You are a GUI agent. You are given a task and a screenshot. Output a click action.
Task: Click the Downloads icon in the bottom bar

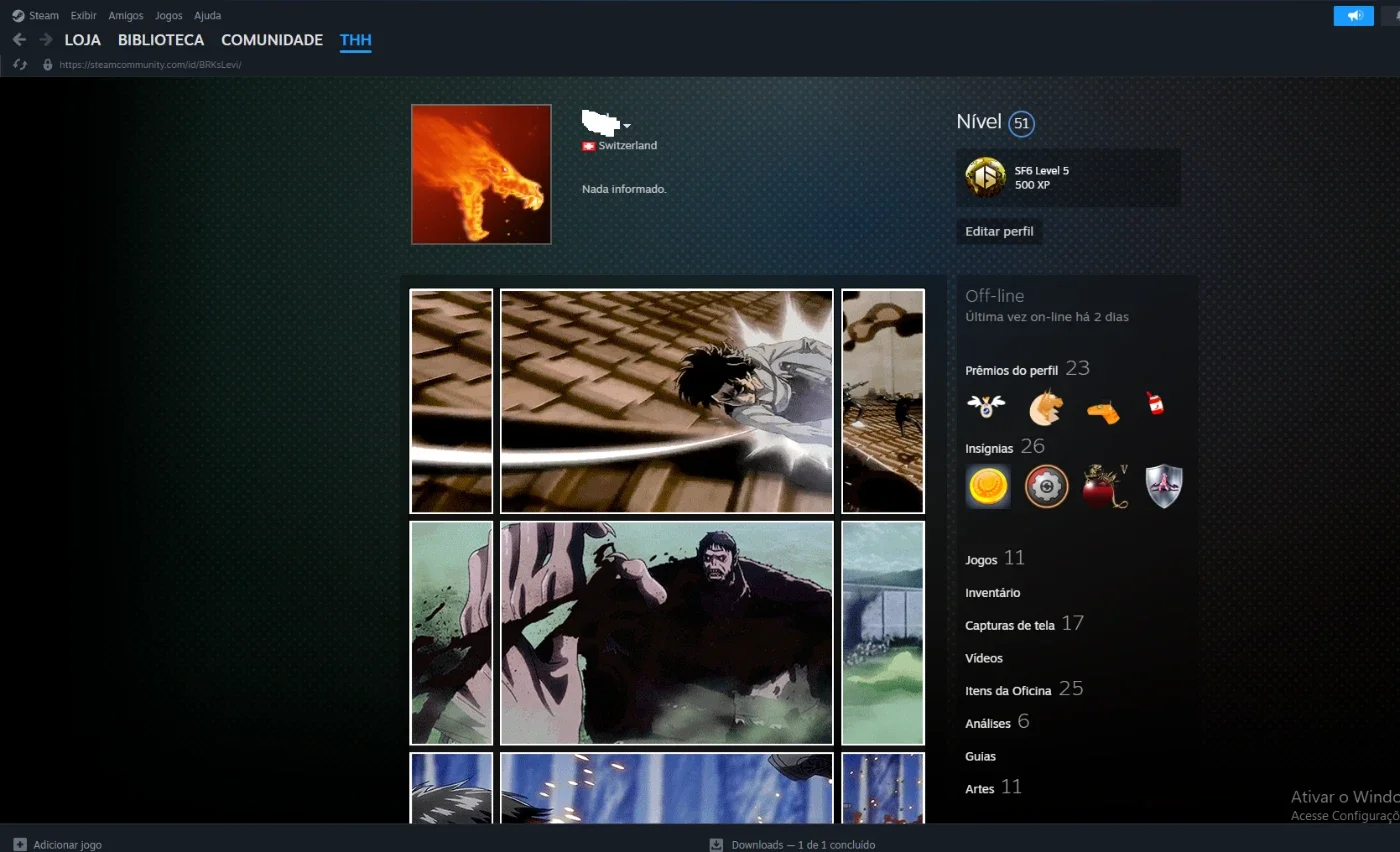click(x=716, y=845)
